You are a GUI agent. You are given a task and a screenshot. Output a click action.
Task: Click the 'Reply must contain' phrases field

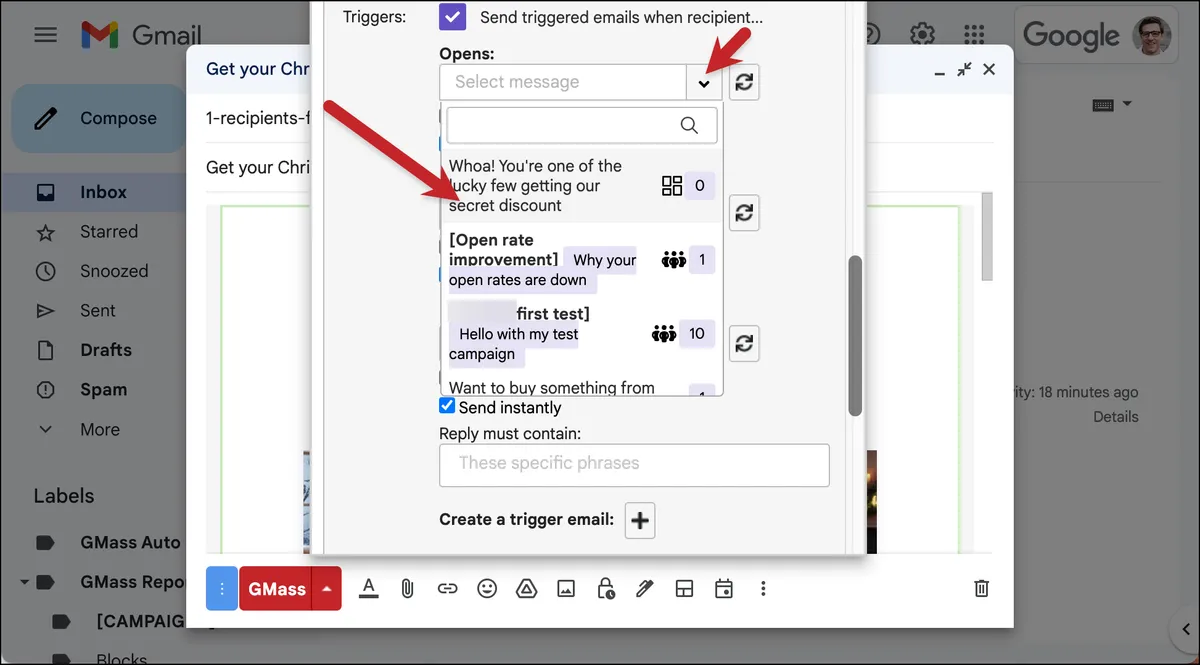point(634,465)
